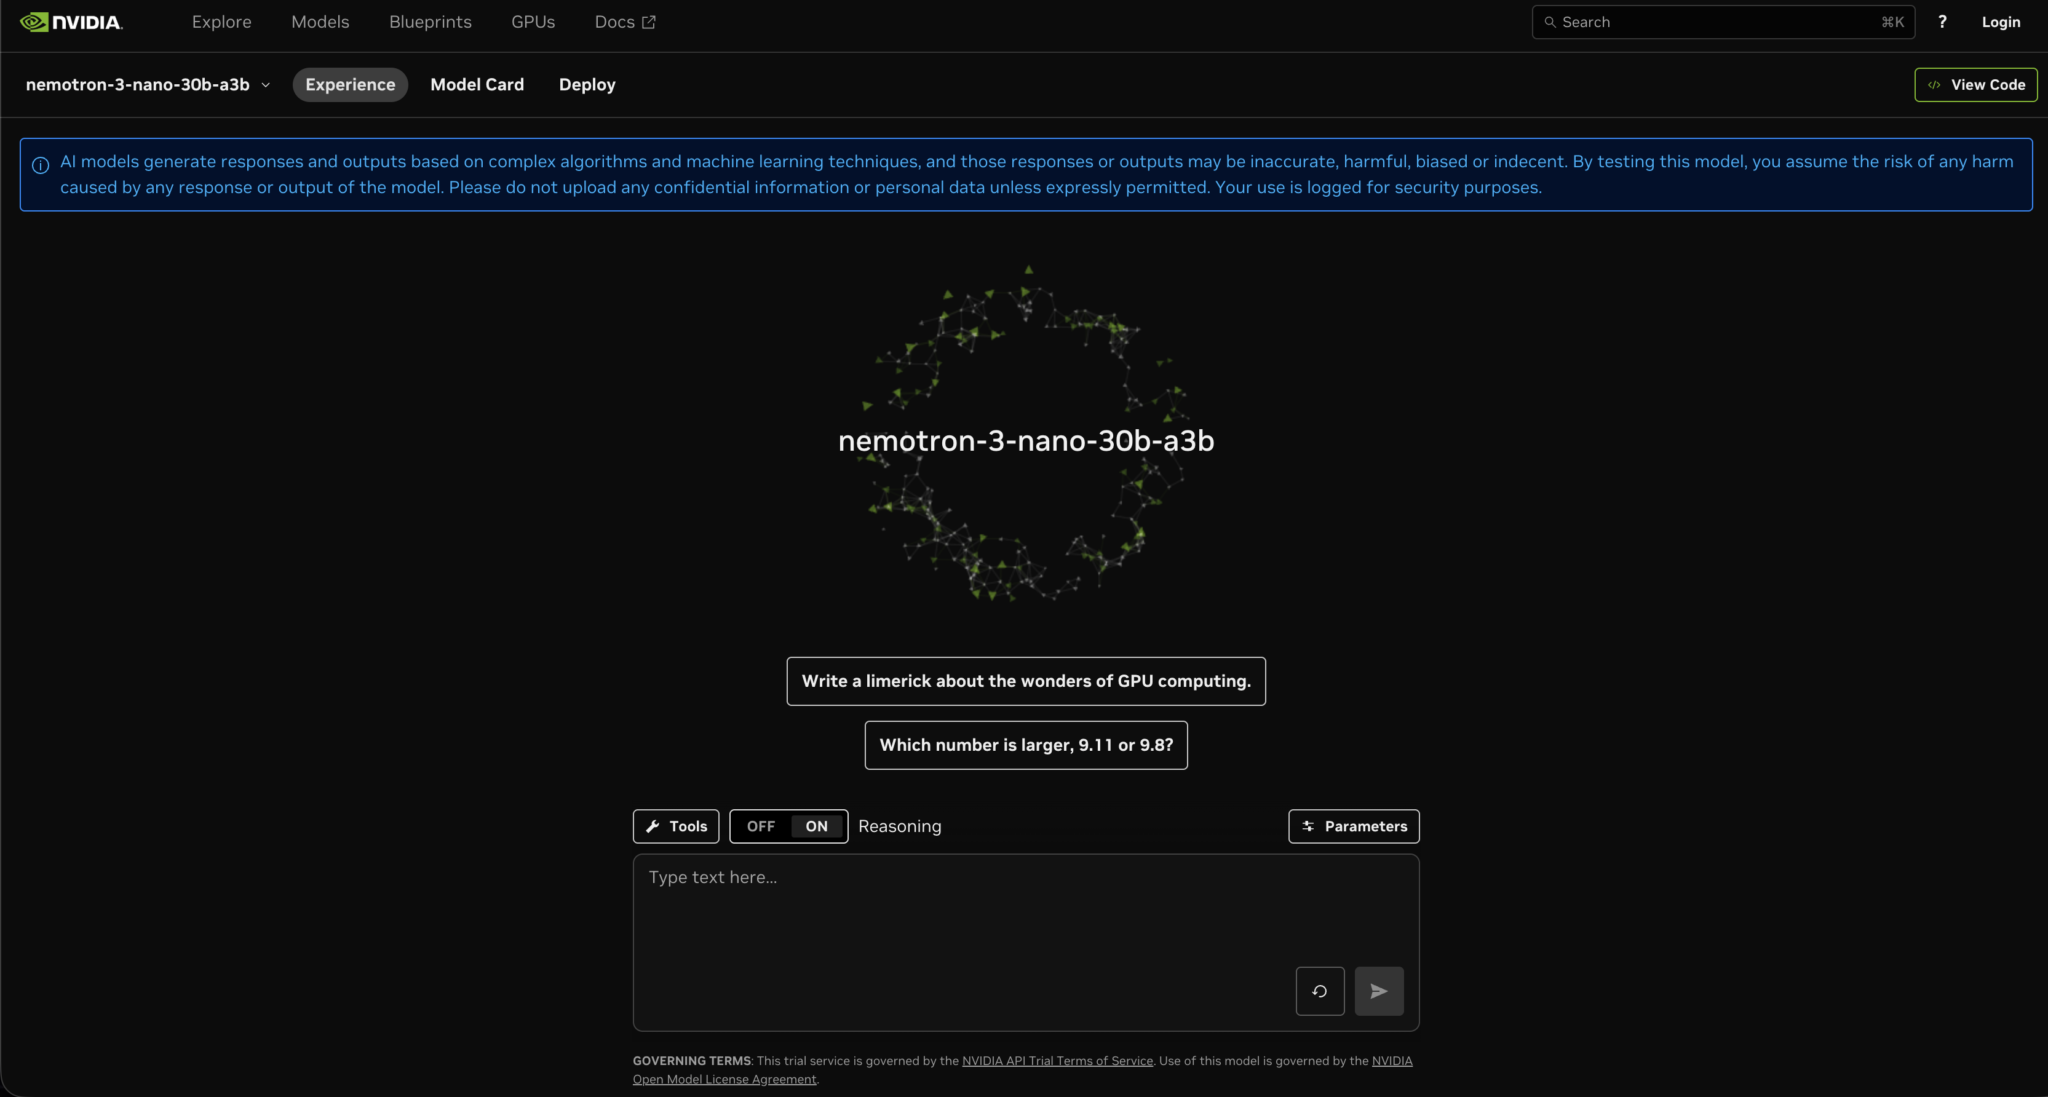Screen dimensions: 2048x1097
Task: Click the info icon in the disclaimer banner
Action: click(41, 162)
